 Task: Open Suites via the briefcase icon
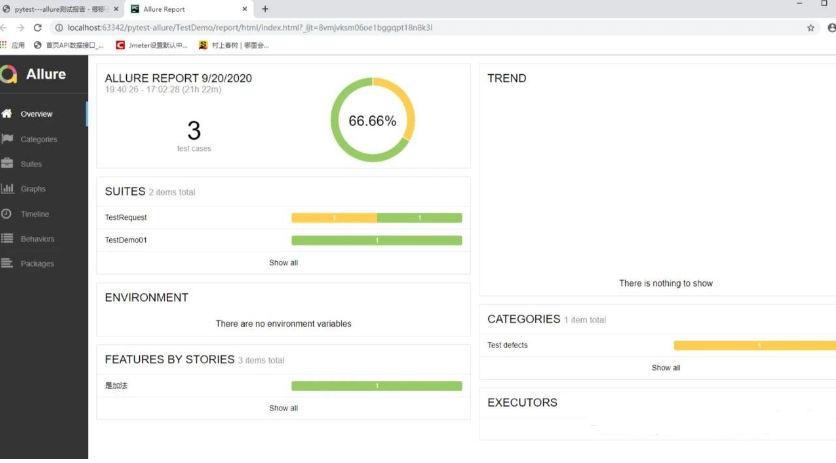pyautogui.click(x=7, y=163)
